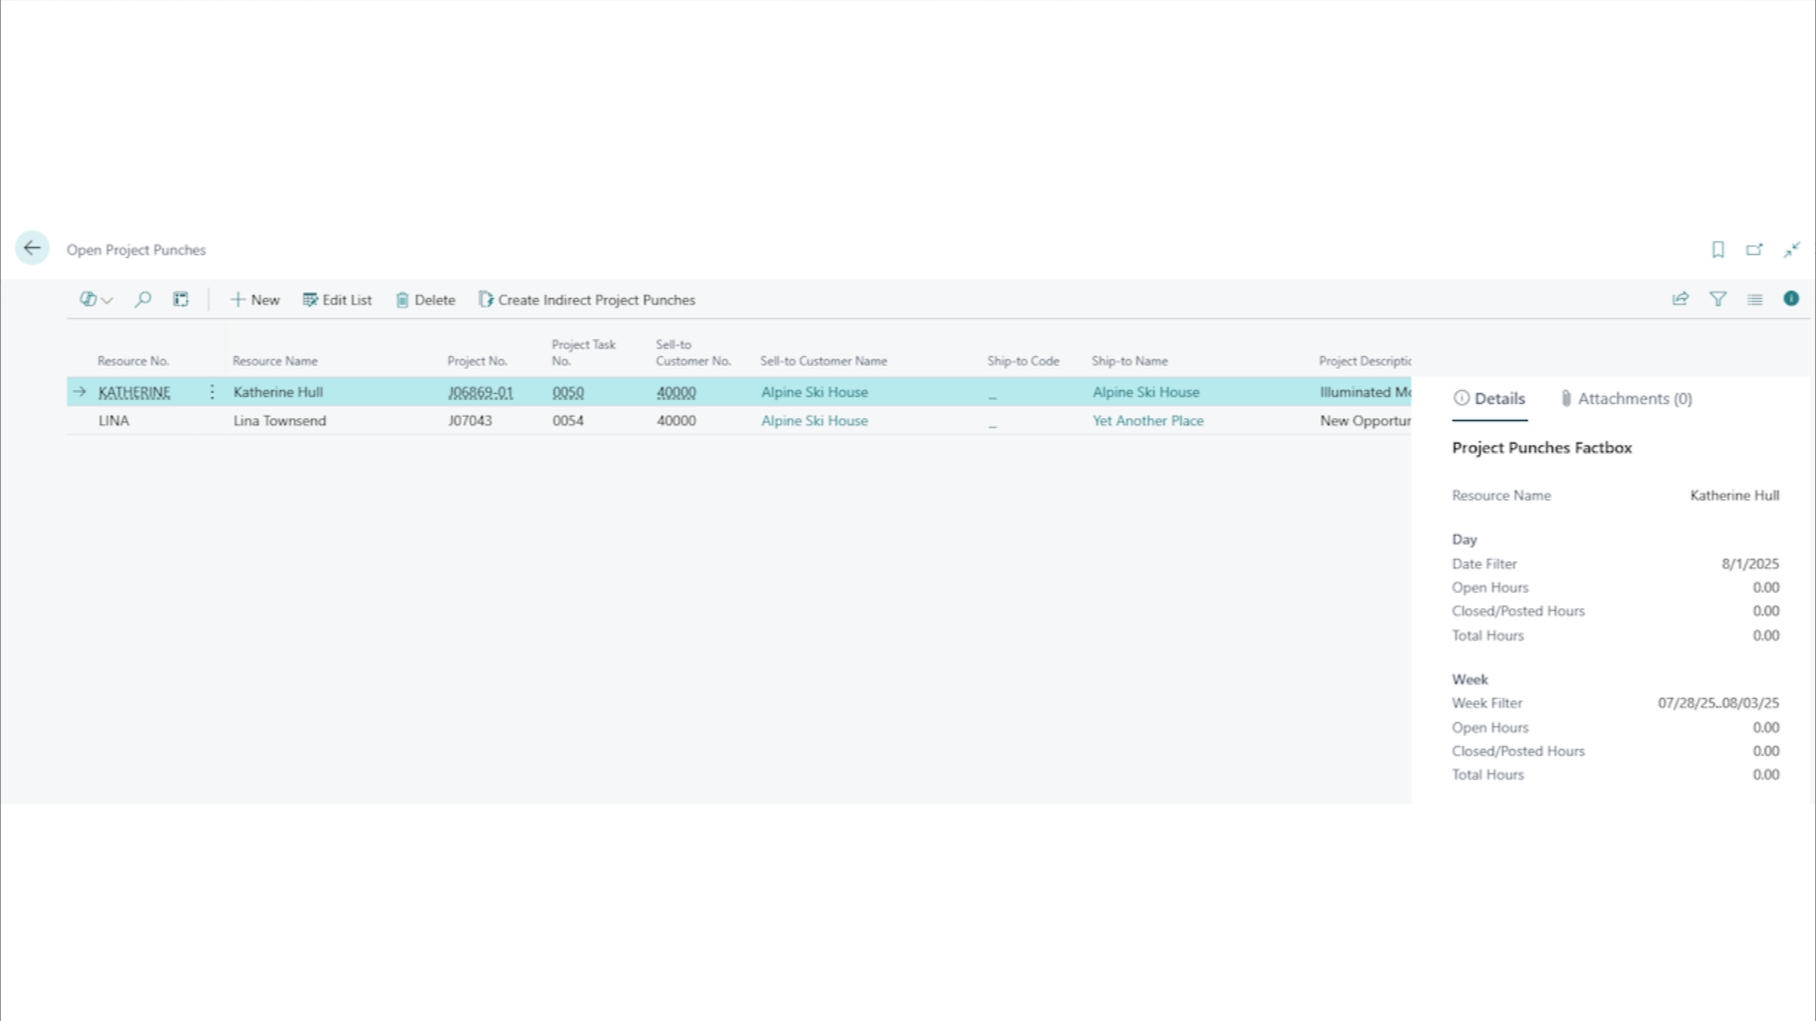Select the Details tab in FactBox
Image resolution: width=1816 pixels, height=1021 pixels.
click(x=1489, y=398)
